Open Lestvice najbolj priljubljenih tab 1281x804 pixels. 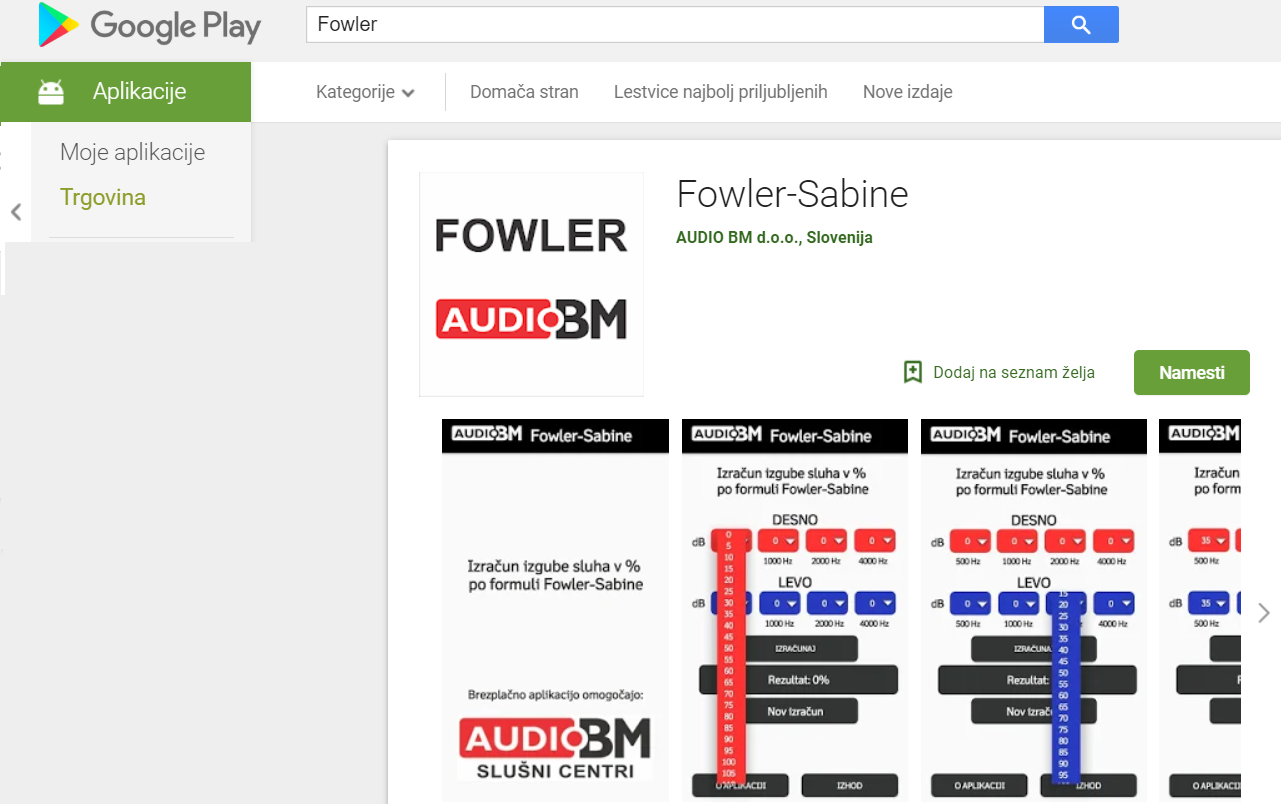tap(721, 92)
